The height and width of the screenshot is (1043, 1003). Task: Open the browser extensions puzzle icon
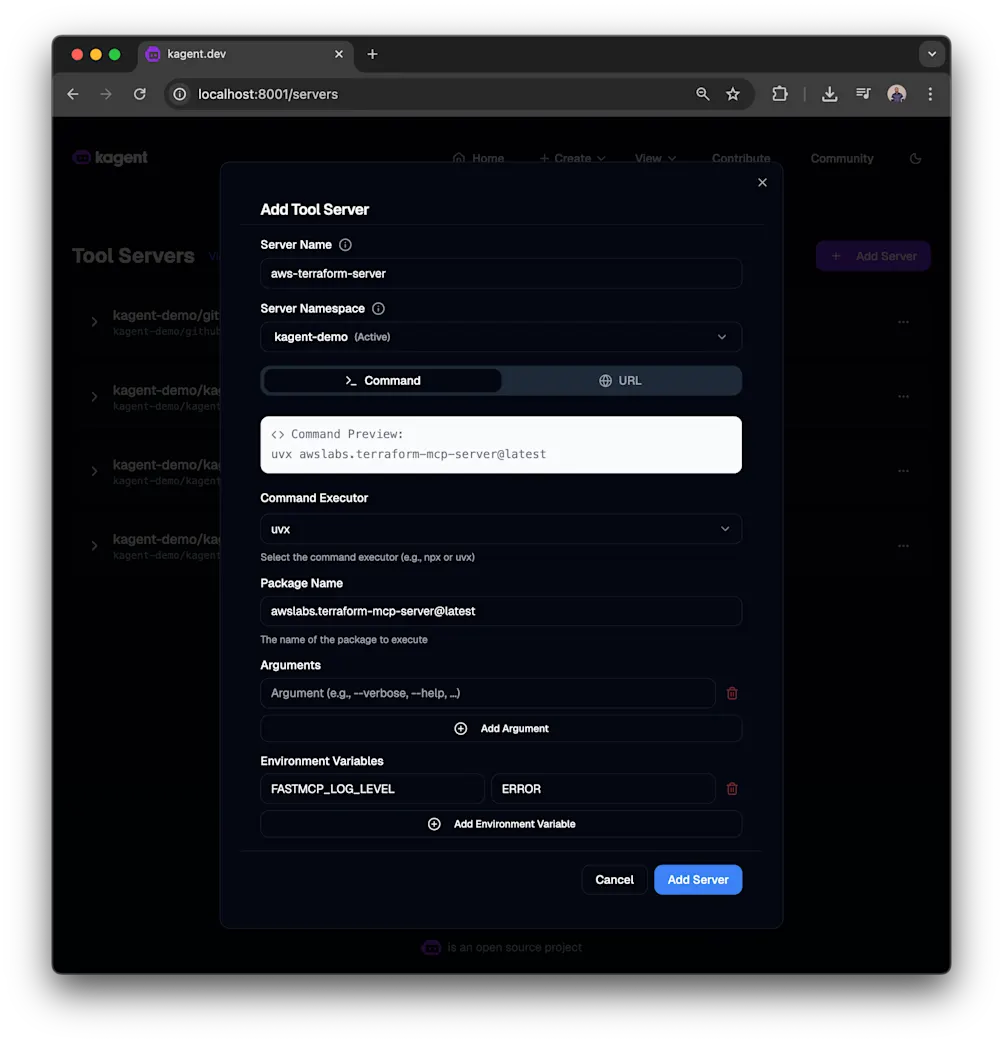point(779,93)
